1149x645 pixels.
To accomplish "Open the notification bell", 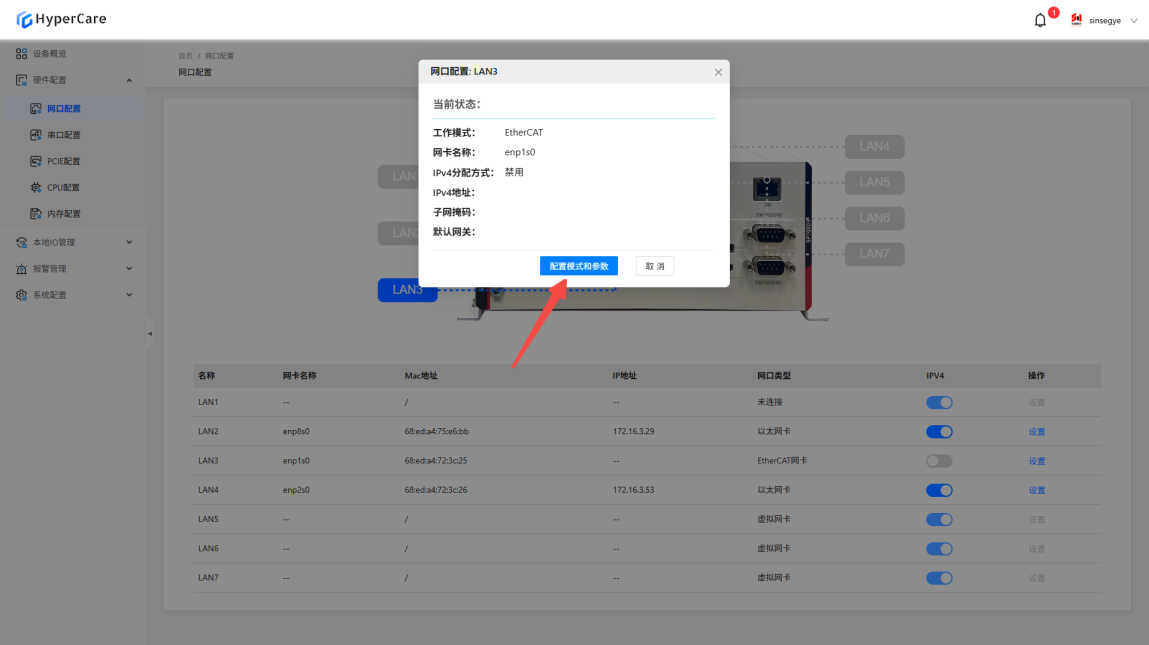I will click(x=1040, y=21).
